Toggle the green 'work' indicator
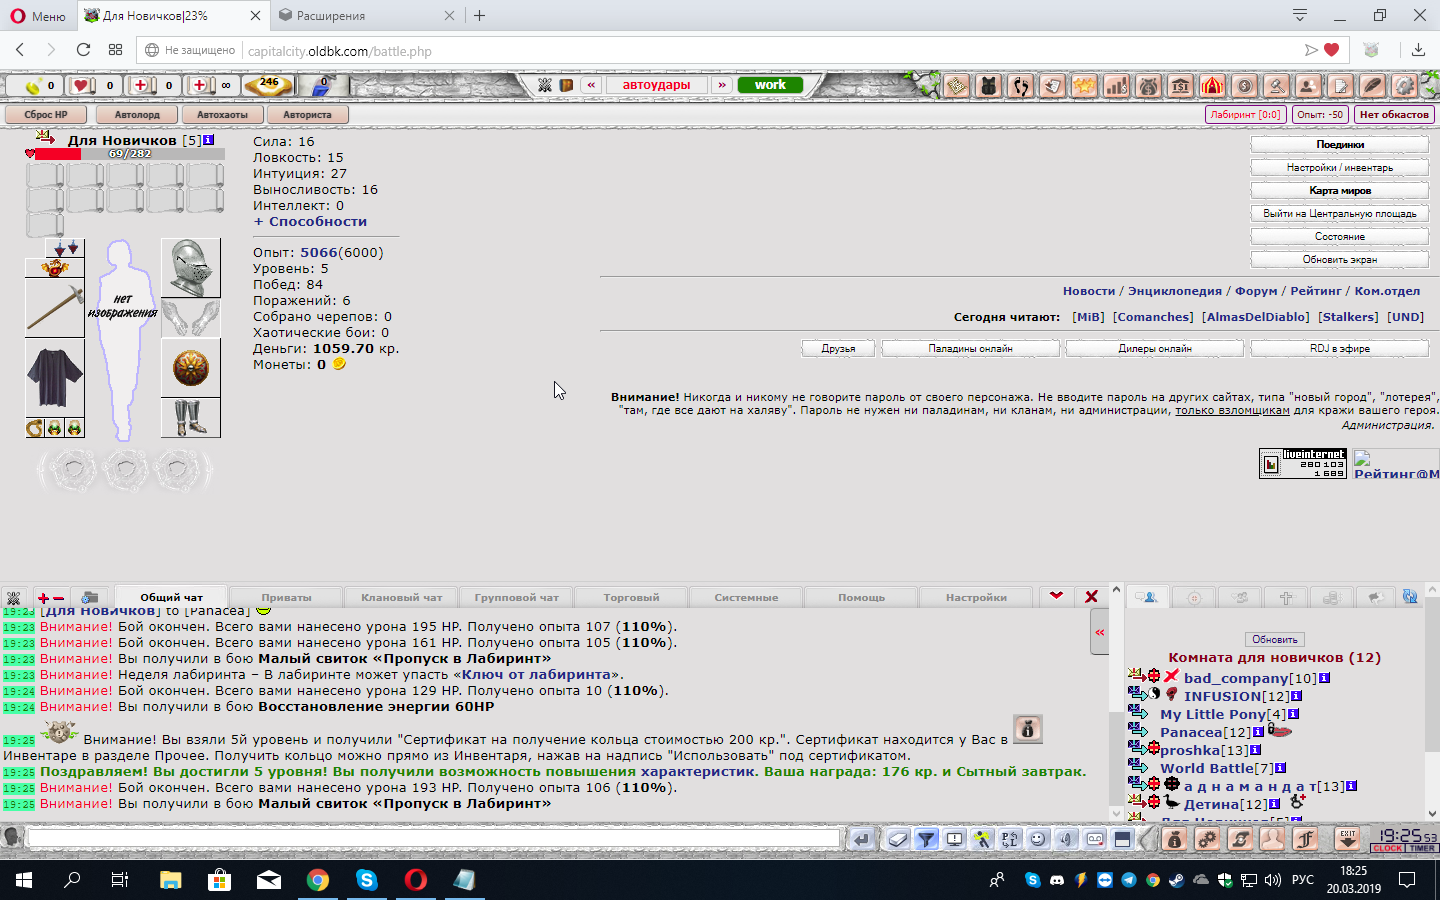 tap(770, 85)
